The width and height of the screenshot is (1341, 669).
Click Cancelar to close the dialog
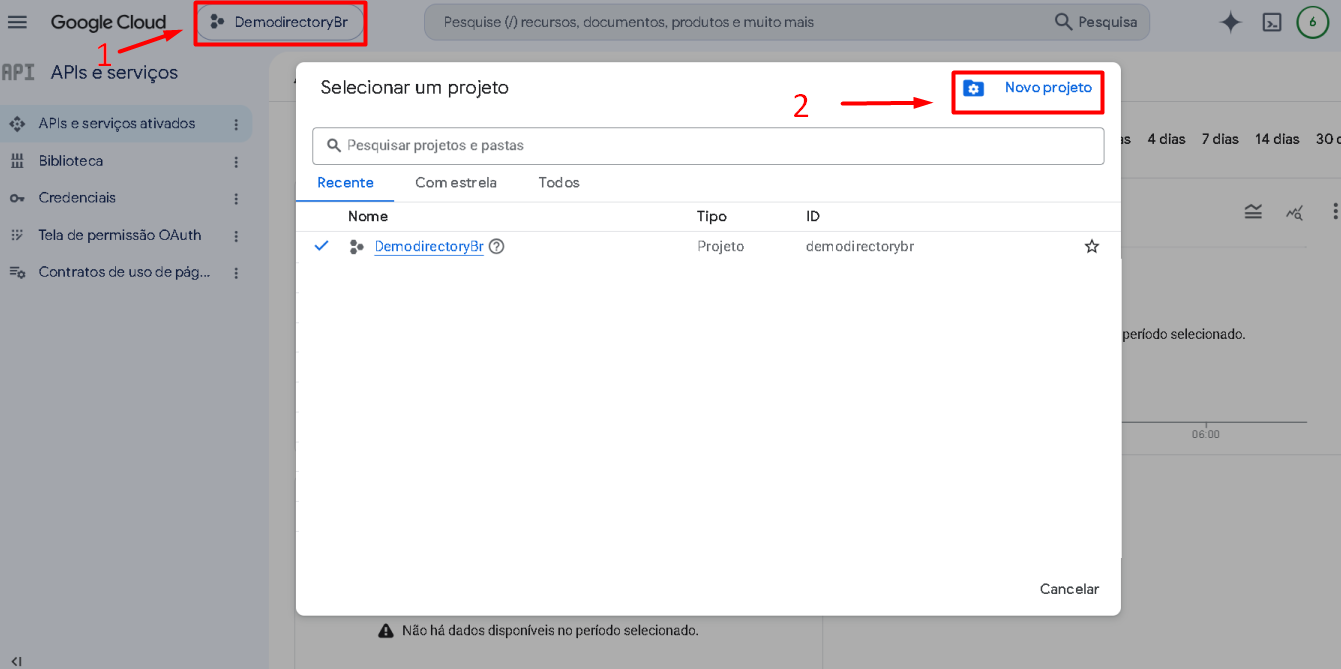coord(1069,589)
